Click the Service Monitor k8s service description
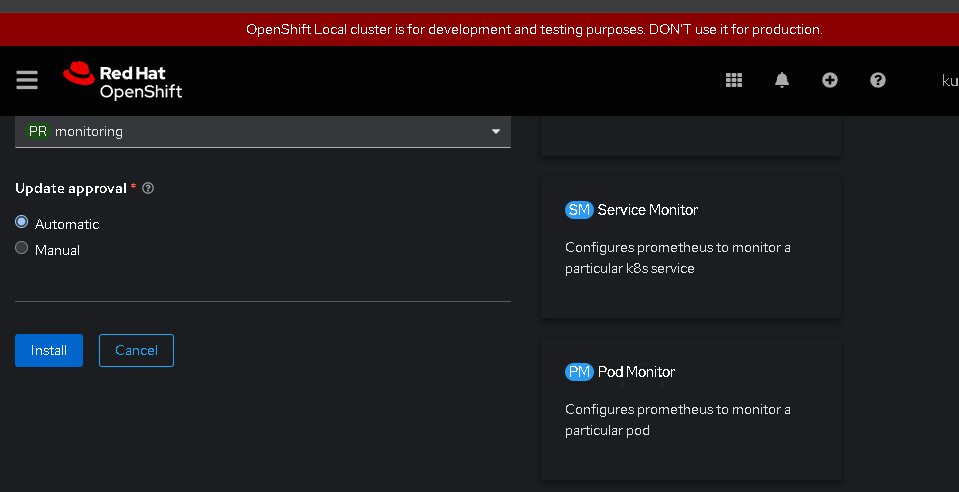 tap(678, 258)
